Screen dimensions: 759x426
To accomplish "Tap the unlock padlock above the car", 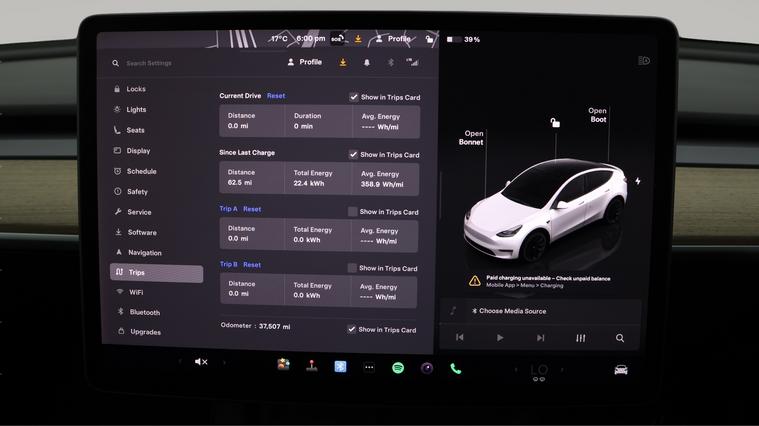I will point(555,122).
